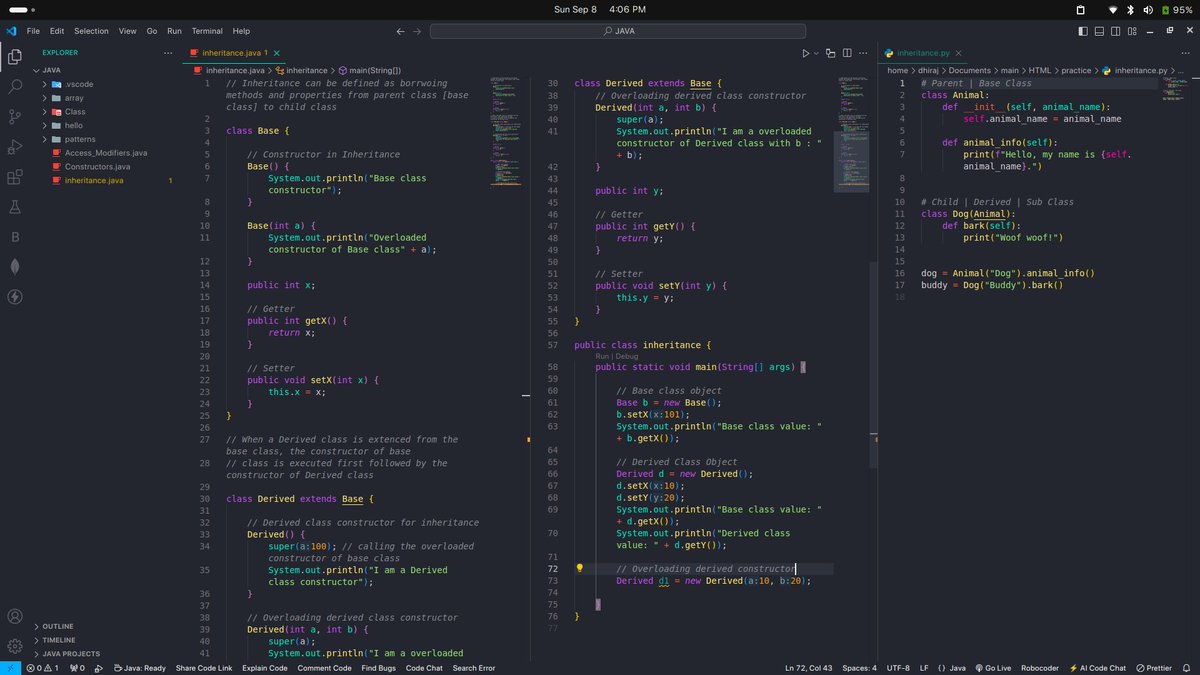Screen dimensions: 1200x675
Task: Open the Terminal menu
Action: coord(207,31)
